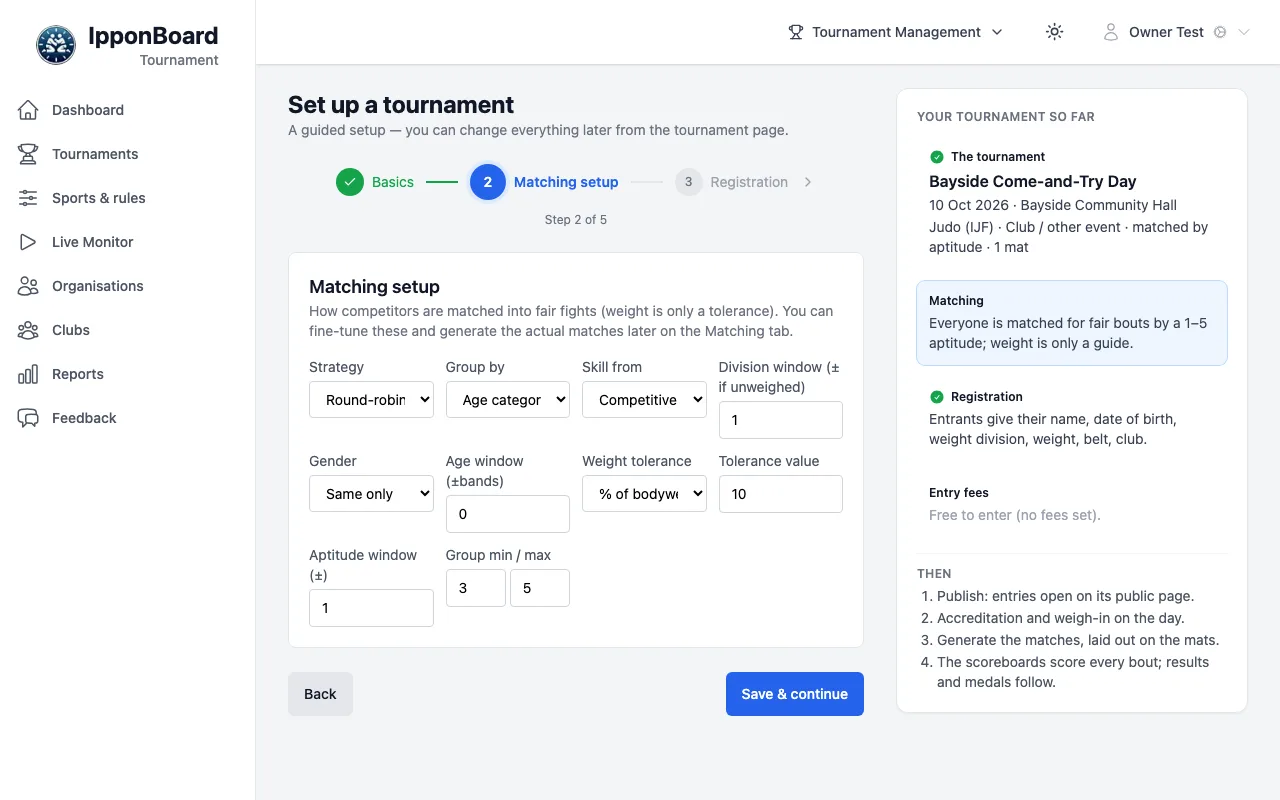The width and height of the screenshot is (1280, 800).
Task: Click the Group max input showing 5
Action: 540,588
